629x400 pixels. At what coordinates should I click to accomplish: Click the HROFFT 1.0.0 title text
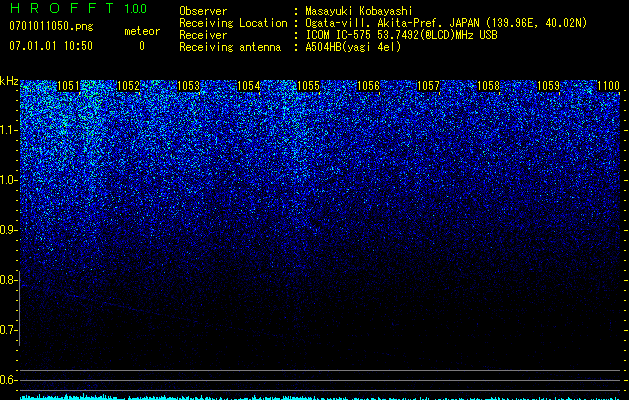(78, 8)
